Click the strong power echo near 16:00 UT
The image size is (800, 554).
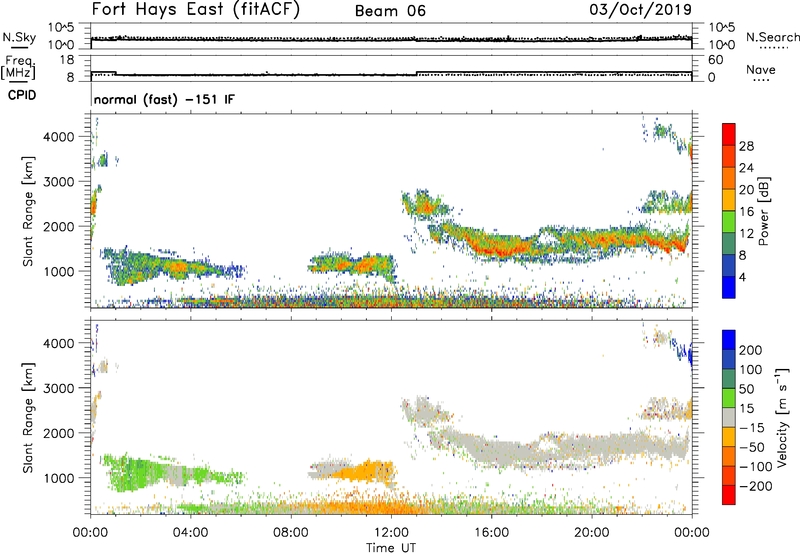coord(505,246)
